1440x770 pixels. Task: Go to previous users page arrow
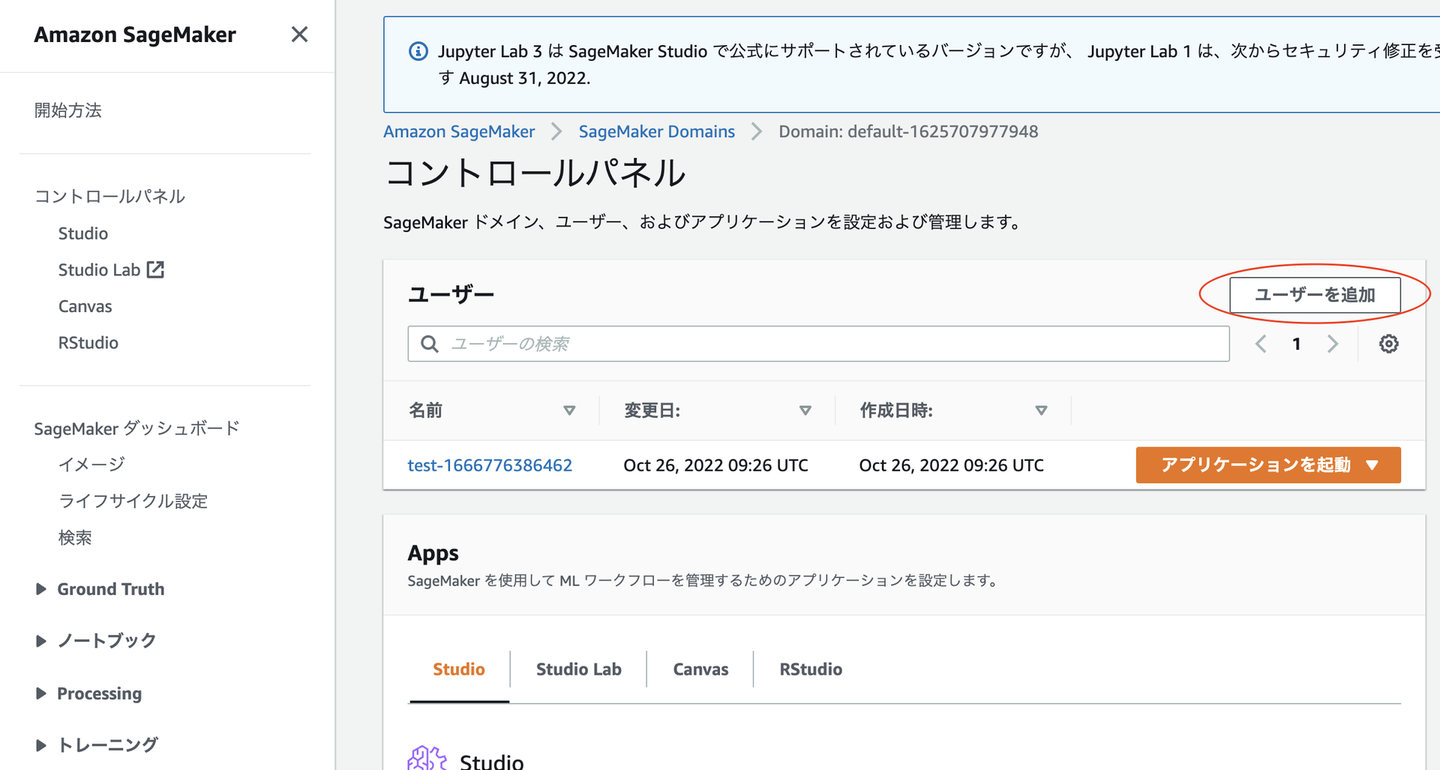1261,344
